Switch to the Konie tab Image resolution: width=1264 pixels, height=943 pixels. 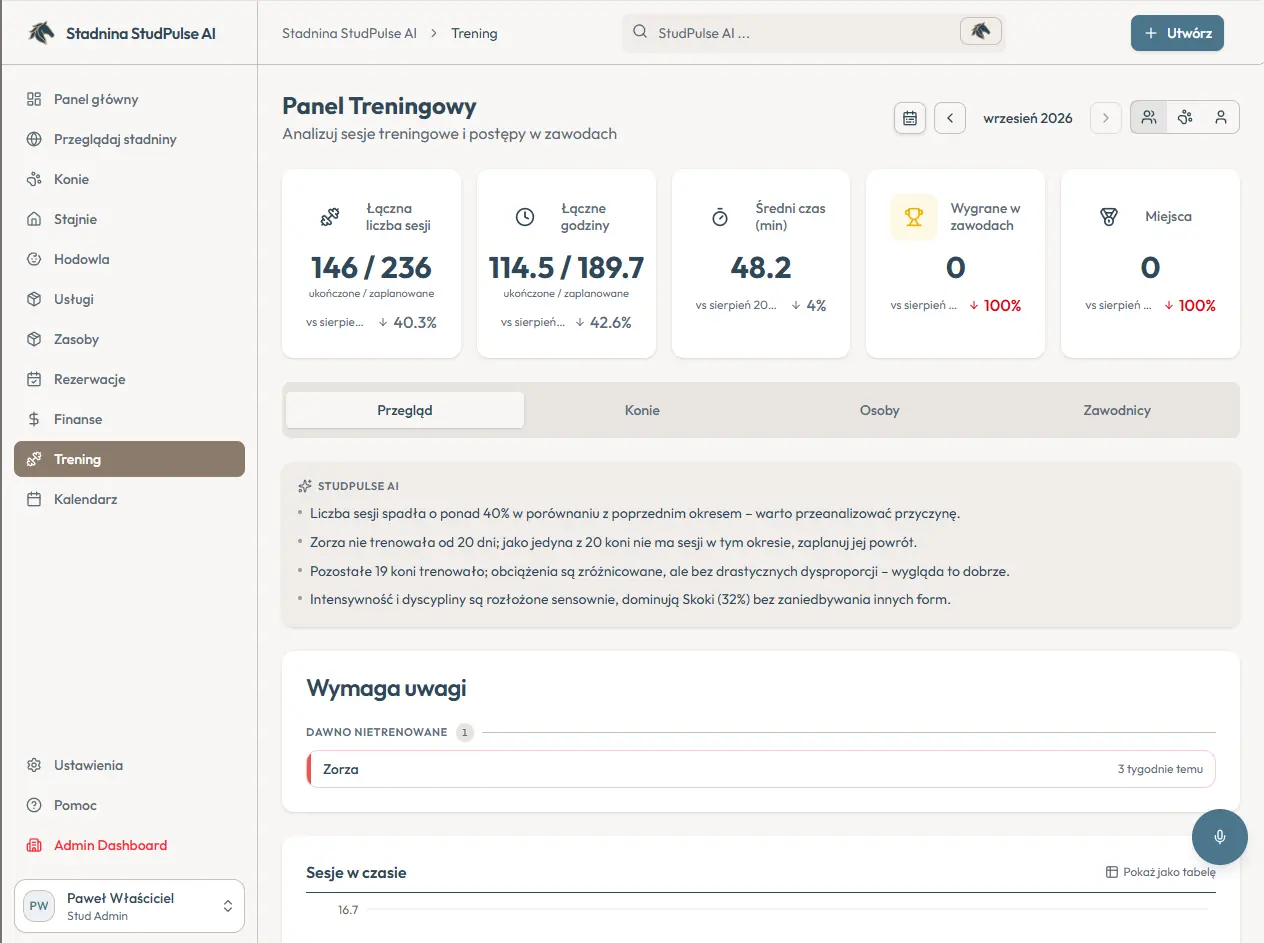pos(642,411)
